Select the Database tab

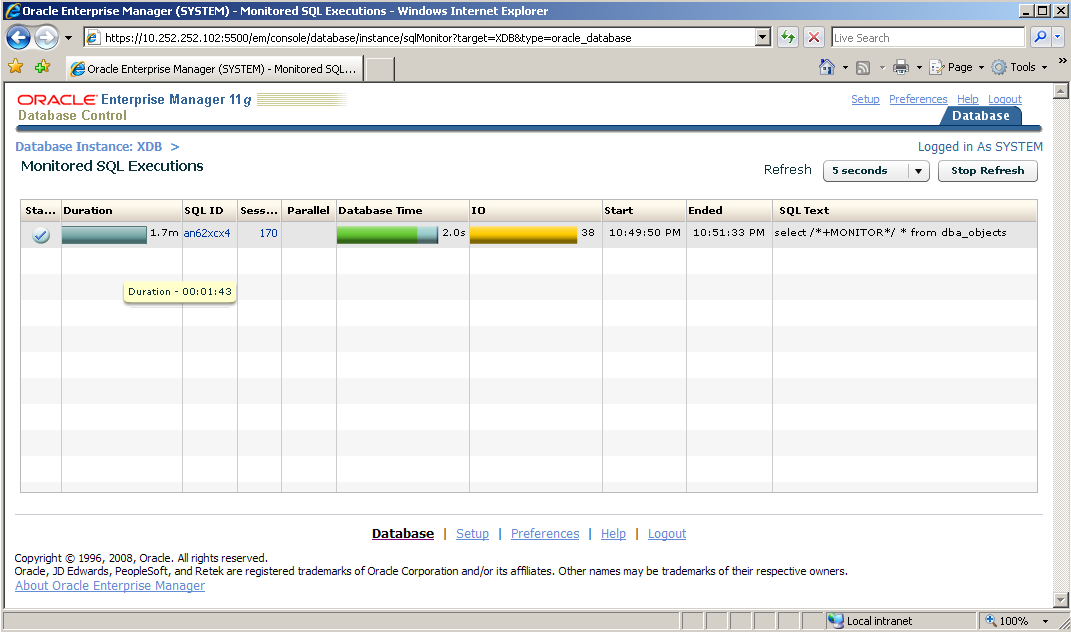(981, 116)
